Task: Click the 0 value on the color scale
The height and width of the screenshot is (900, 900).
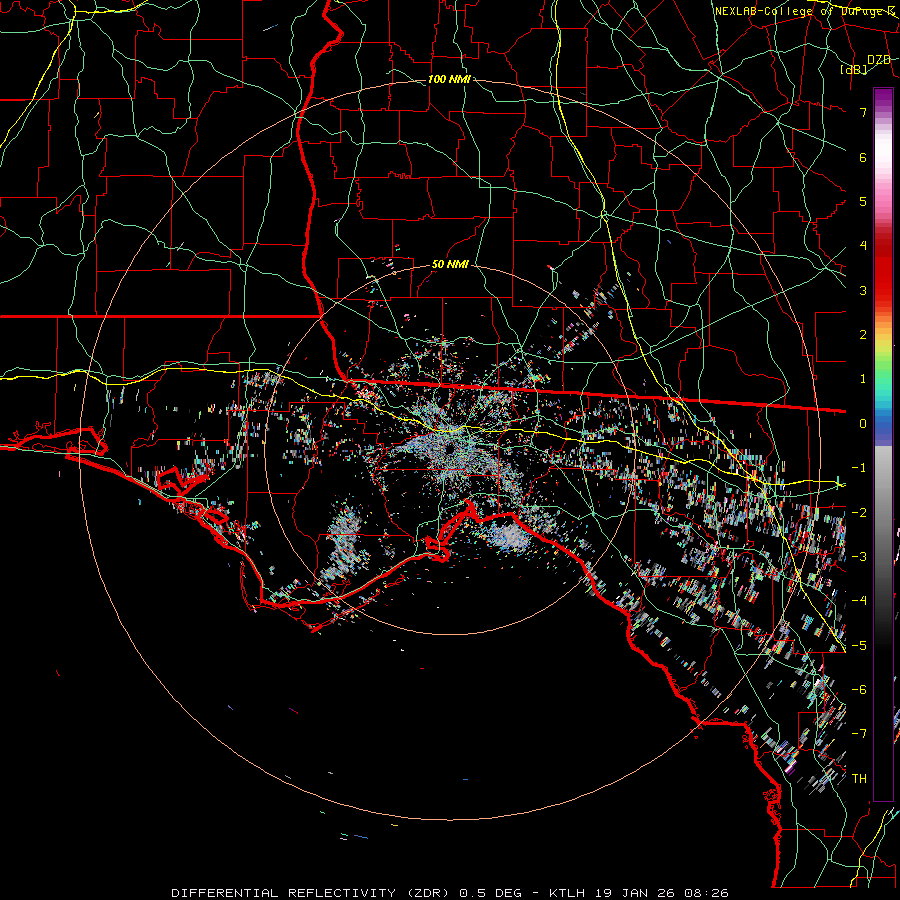Action: 863,424
